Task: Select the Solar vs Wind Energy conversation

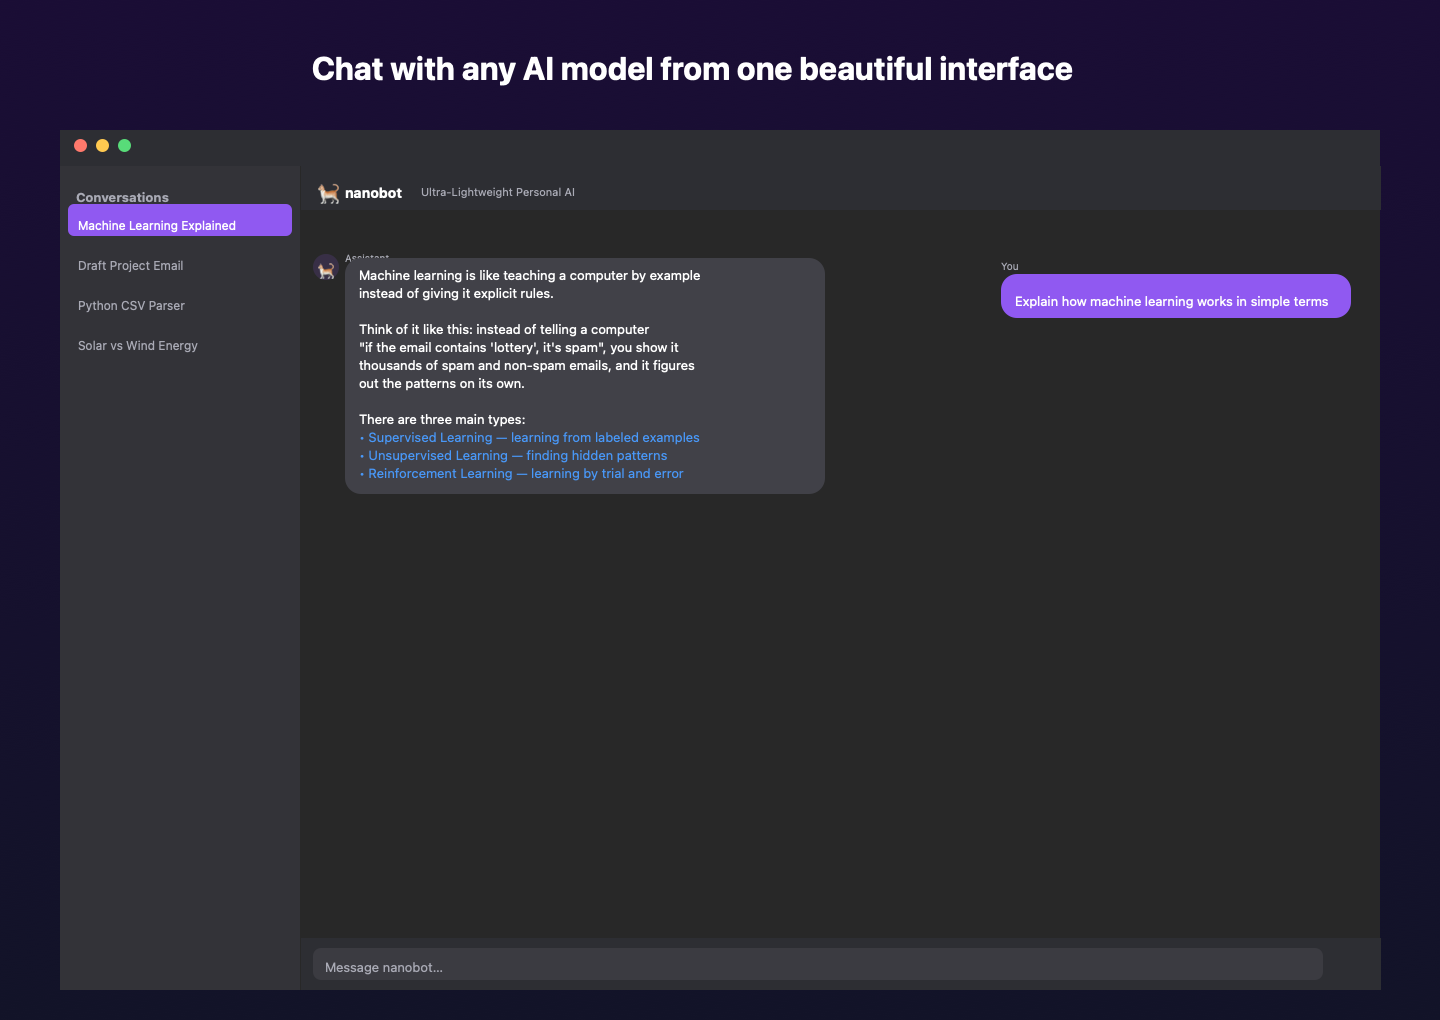Action: pos(137,345)
